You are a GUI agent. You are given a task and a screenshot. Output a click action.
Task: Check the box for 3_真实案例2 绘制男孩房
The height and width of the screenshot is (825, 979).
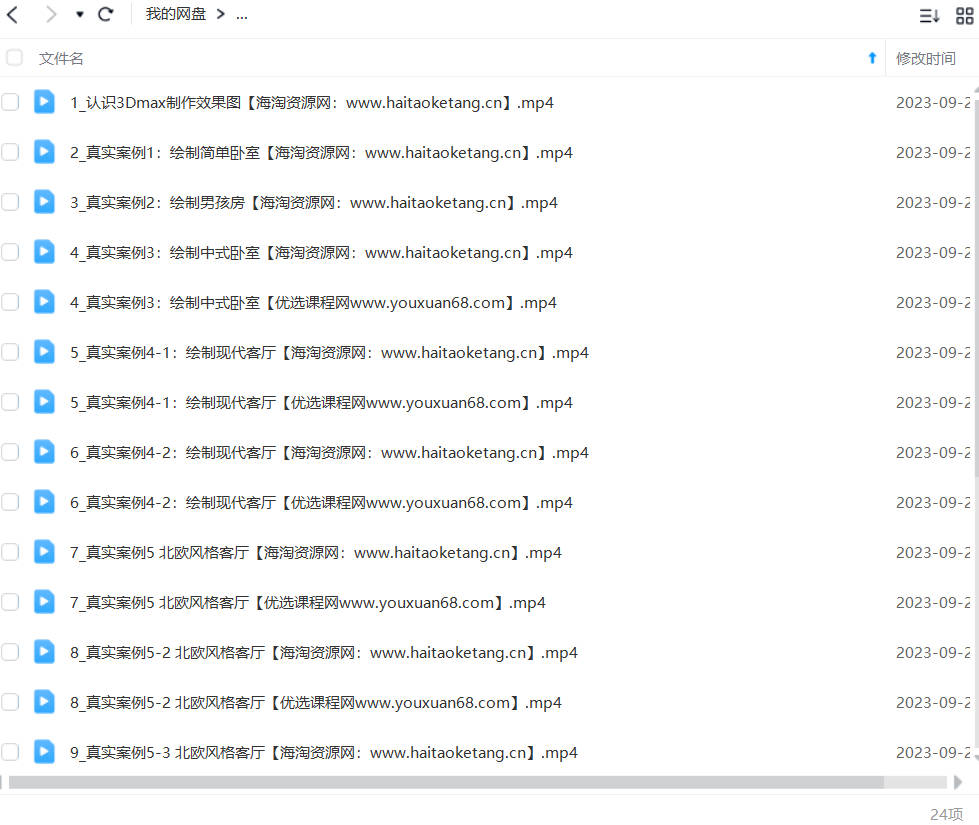[x=10, y=202]
